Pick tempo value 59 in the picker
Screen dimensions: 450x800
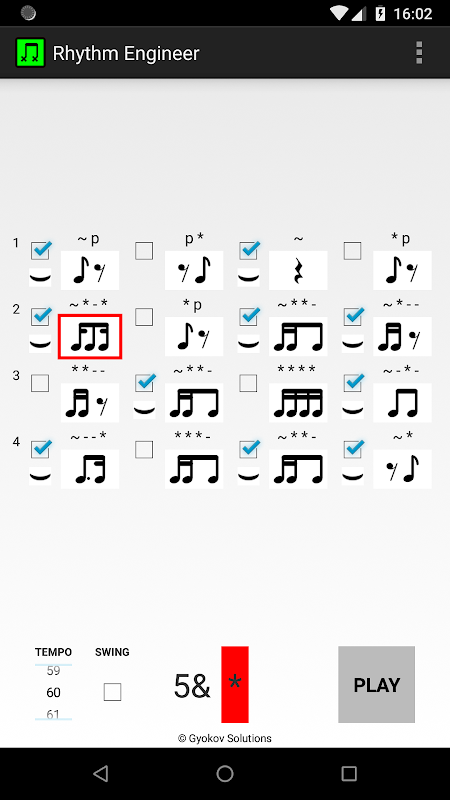[53, 671]
